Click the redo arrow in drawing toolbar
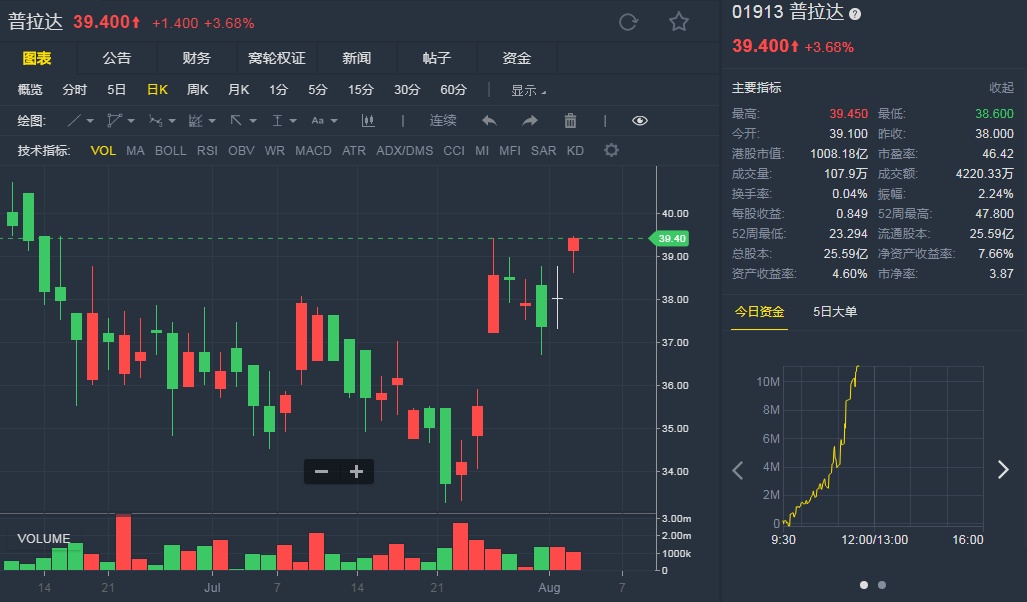The image size is (1027, 602). tap(530, 121)
